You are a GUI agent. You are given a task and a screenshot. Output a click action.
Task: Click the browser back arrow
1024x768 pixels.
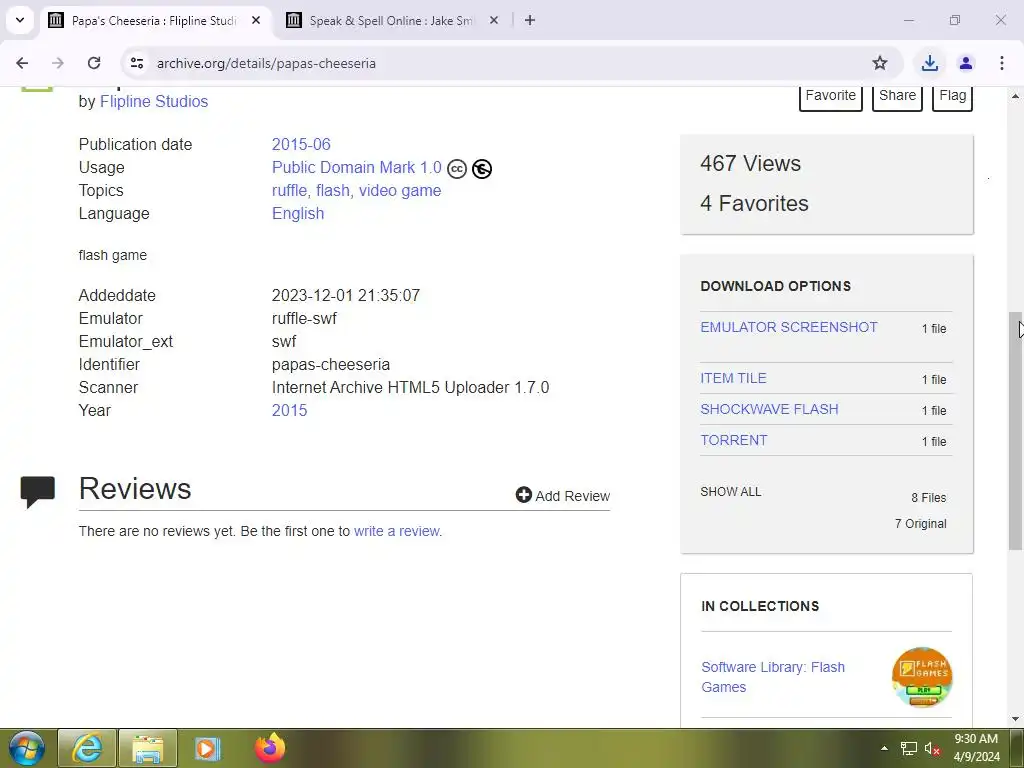22,63
